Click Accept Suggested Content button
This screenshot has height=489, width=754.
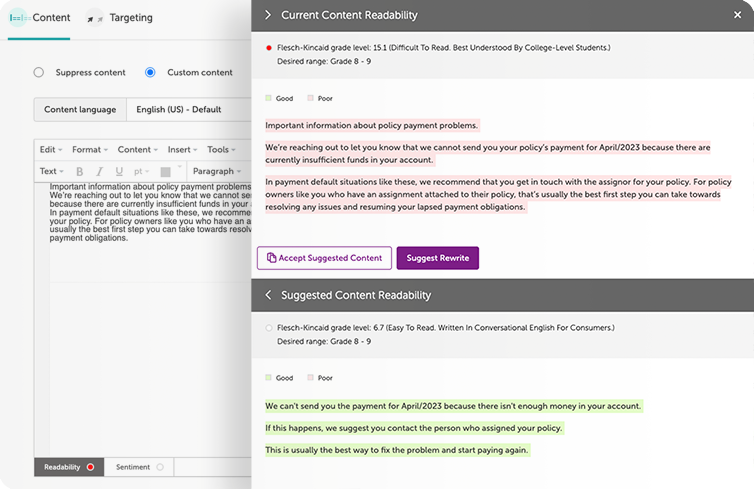pos(324,258)
